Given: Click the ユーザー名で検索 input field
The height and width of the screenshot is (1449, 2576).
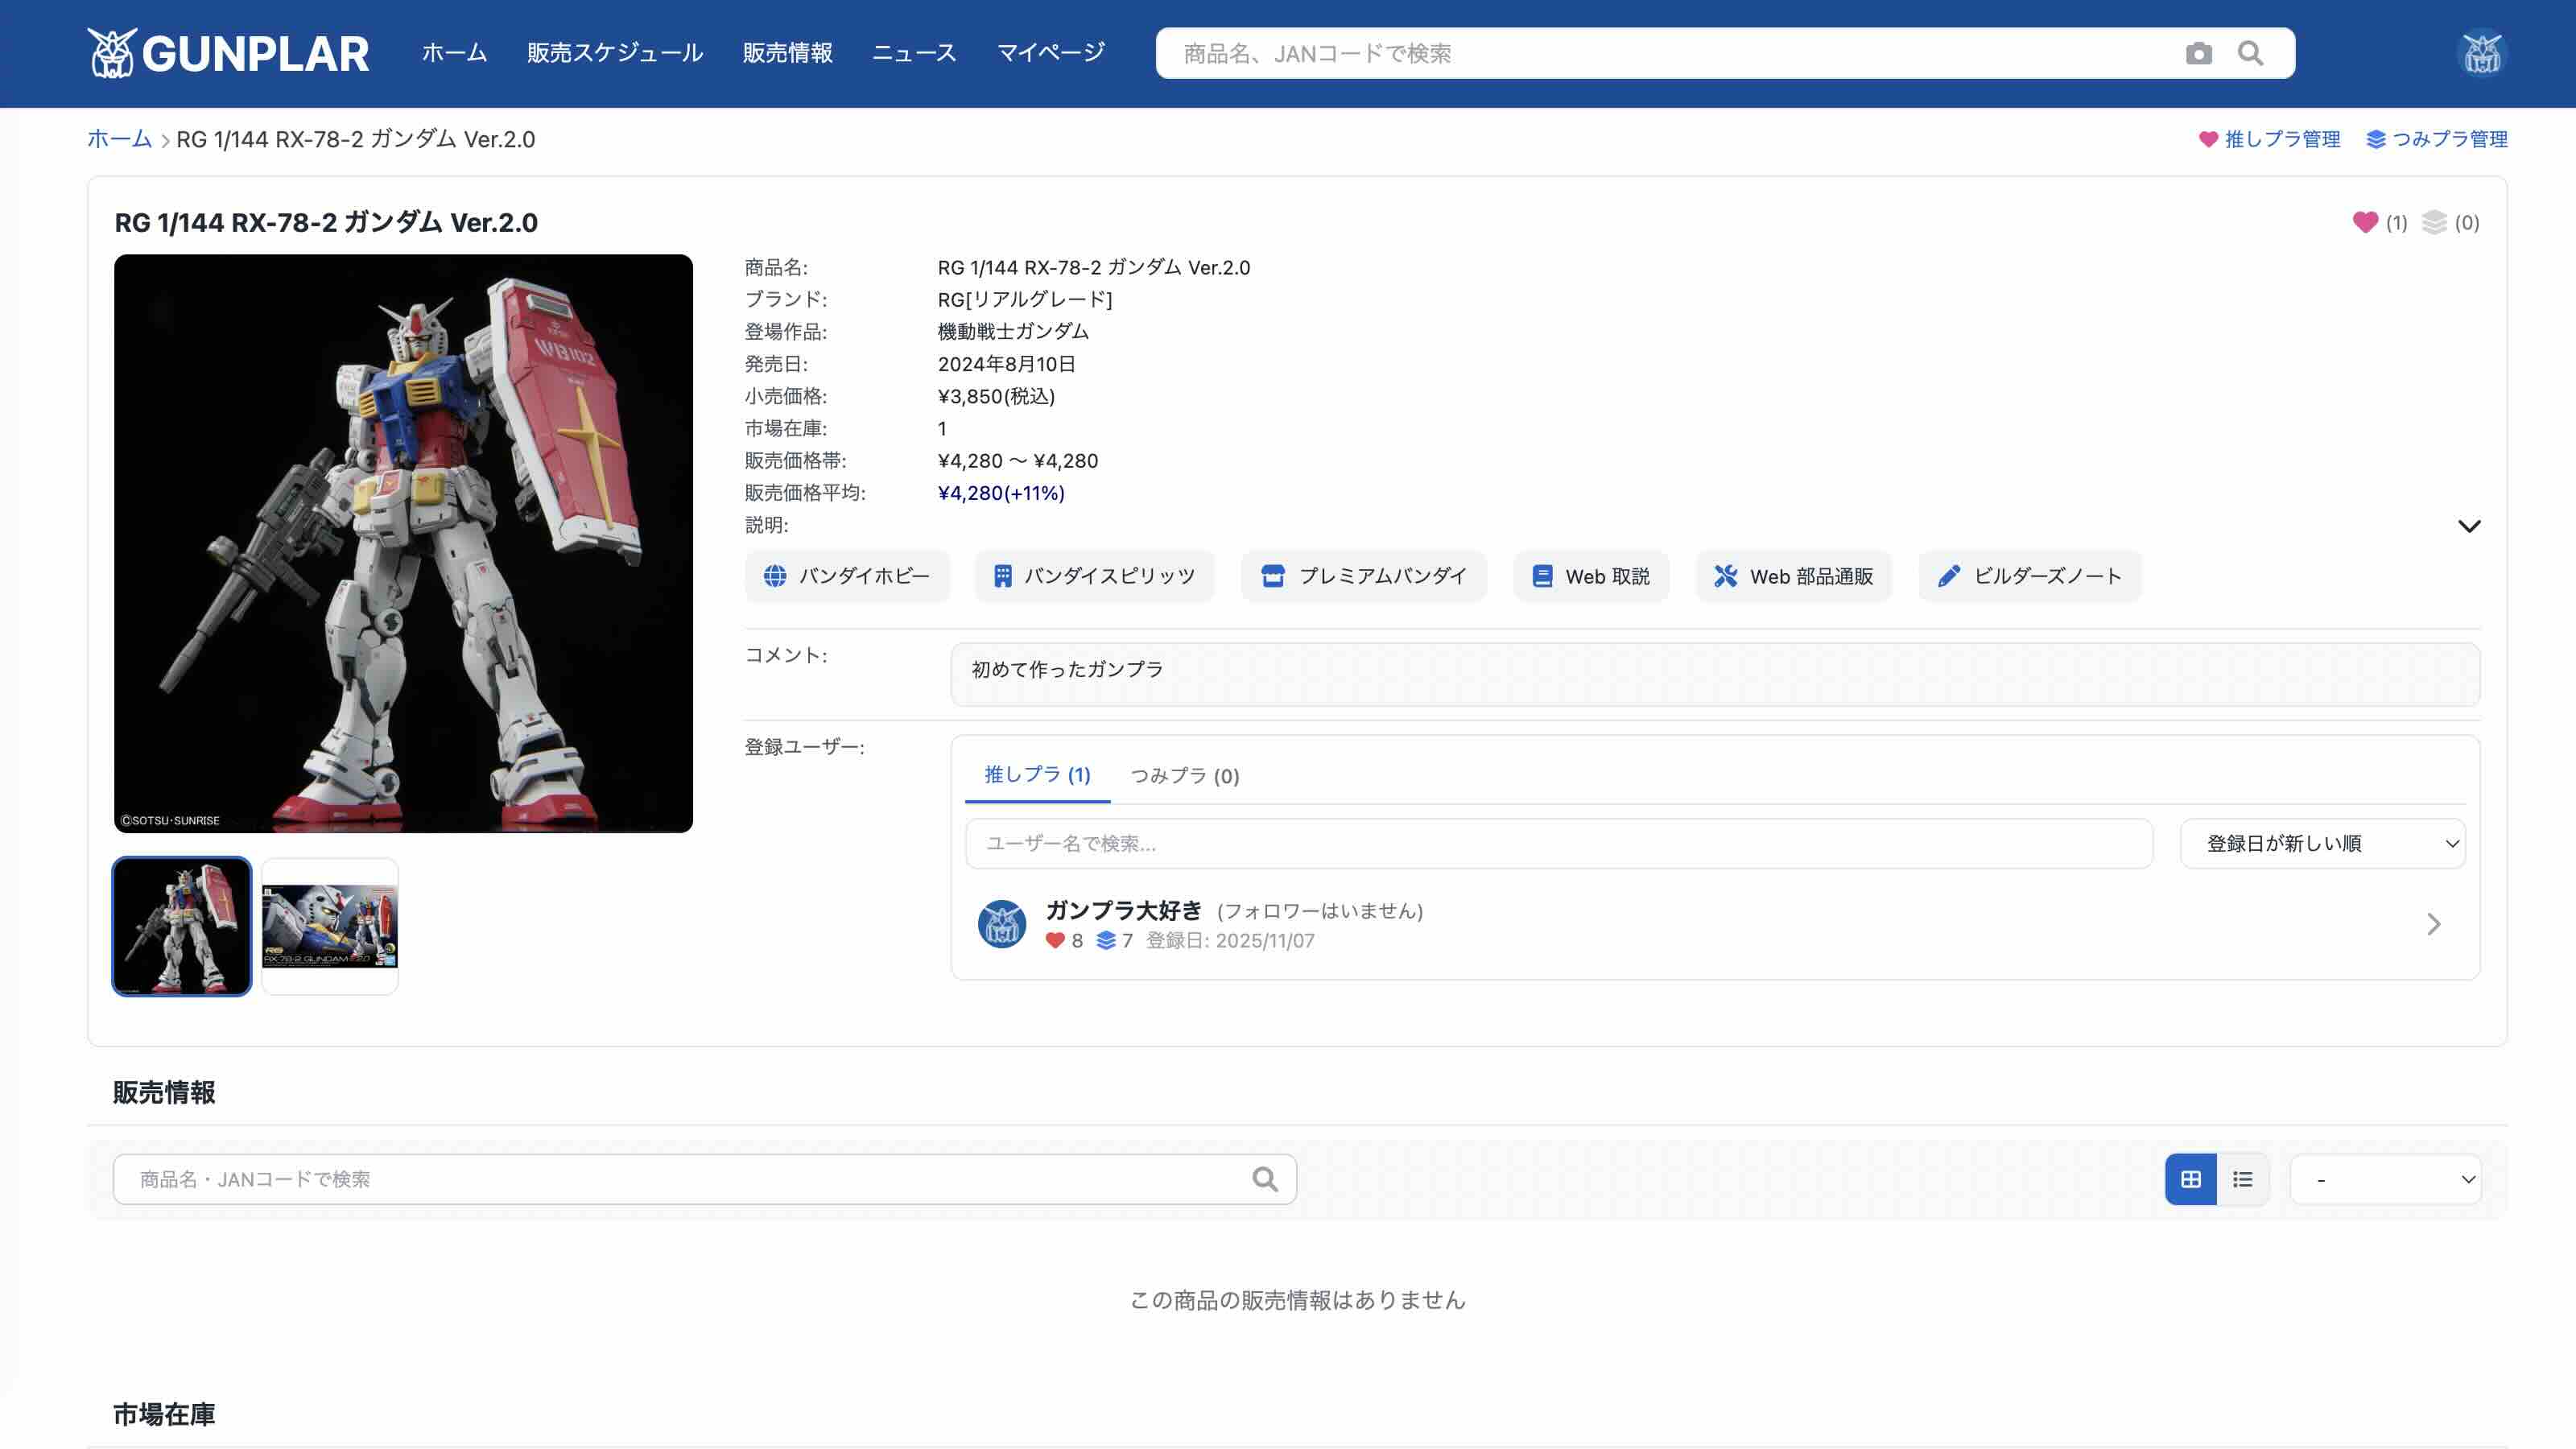Looking at the screenshot, I should pos(1559,843).
